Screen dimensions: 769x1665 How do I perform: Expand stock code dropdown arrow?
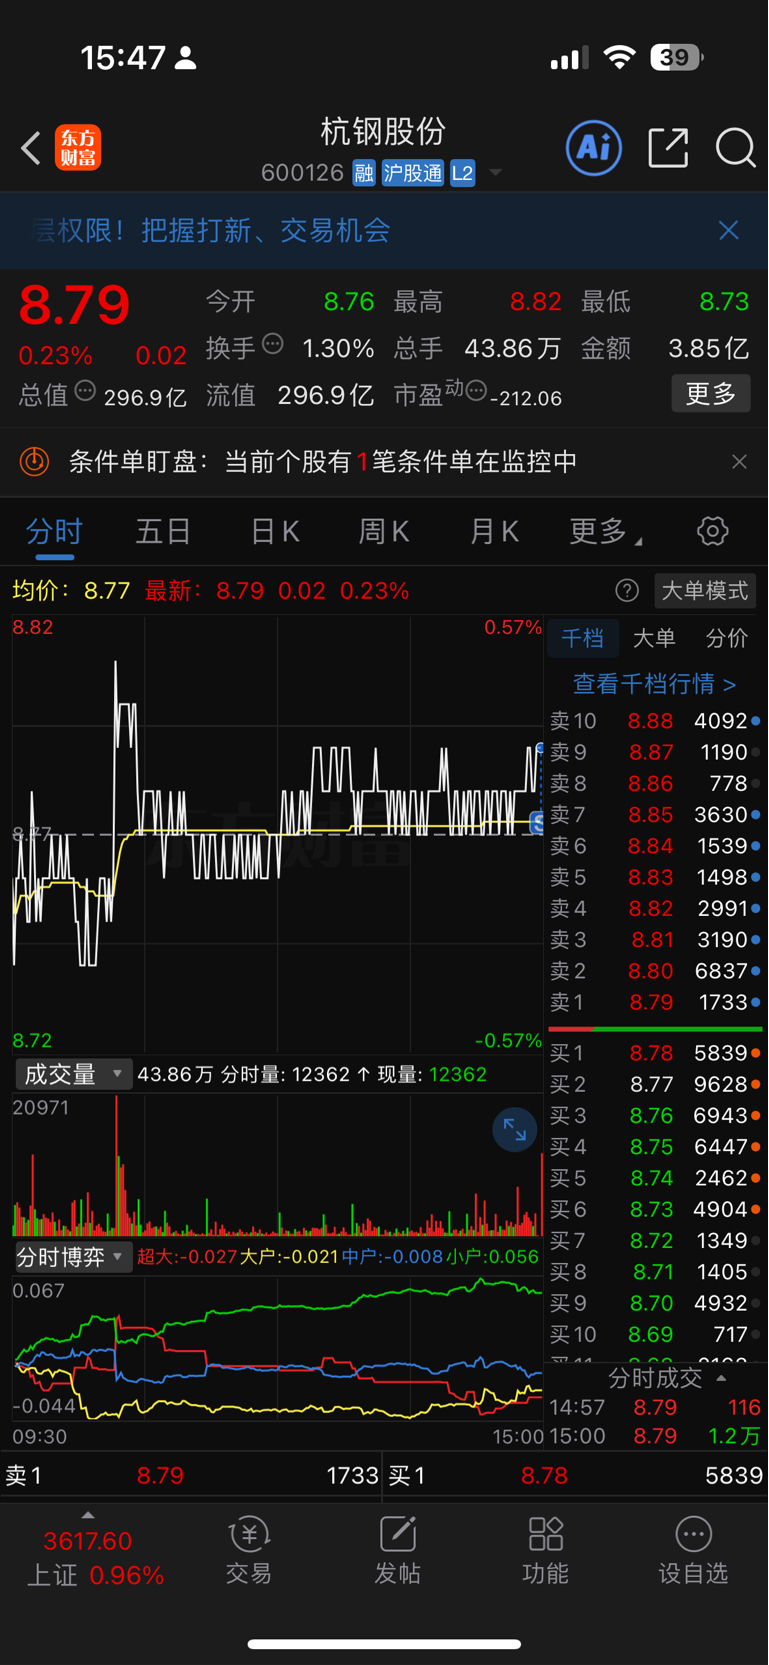click(x=495, y=174)
